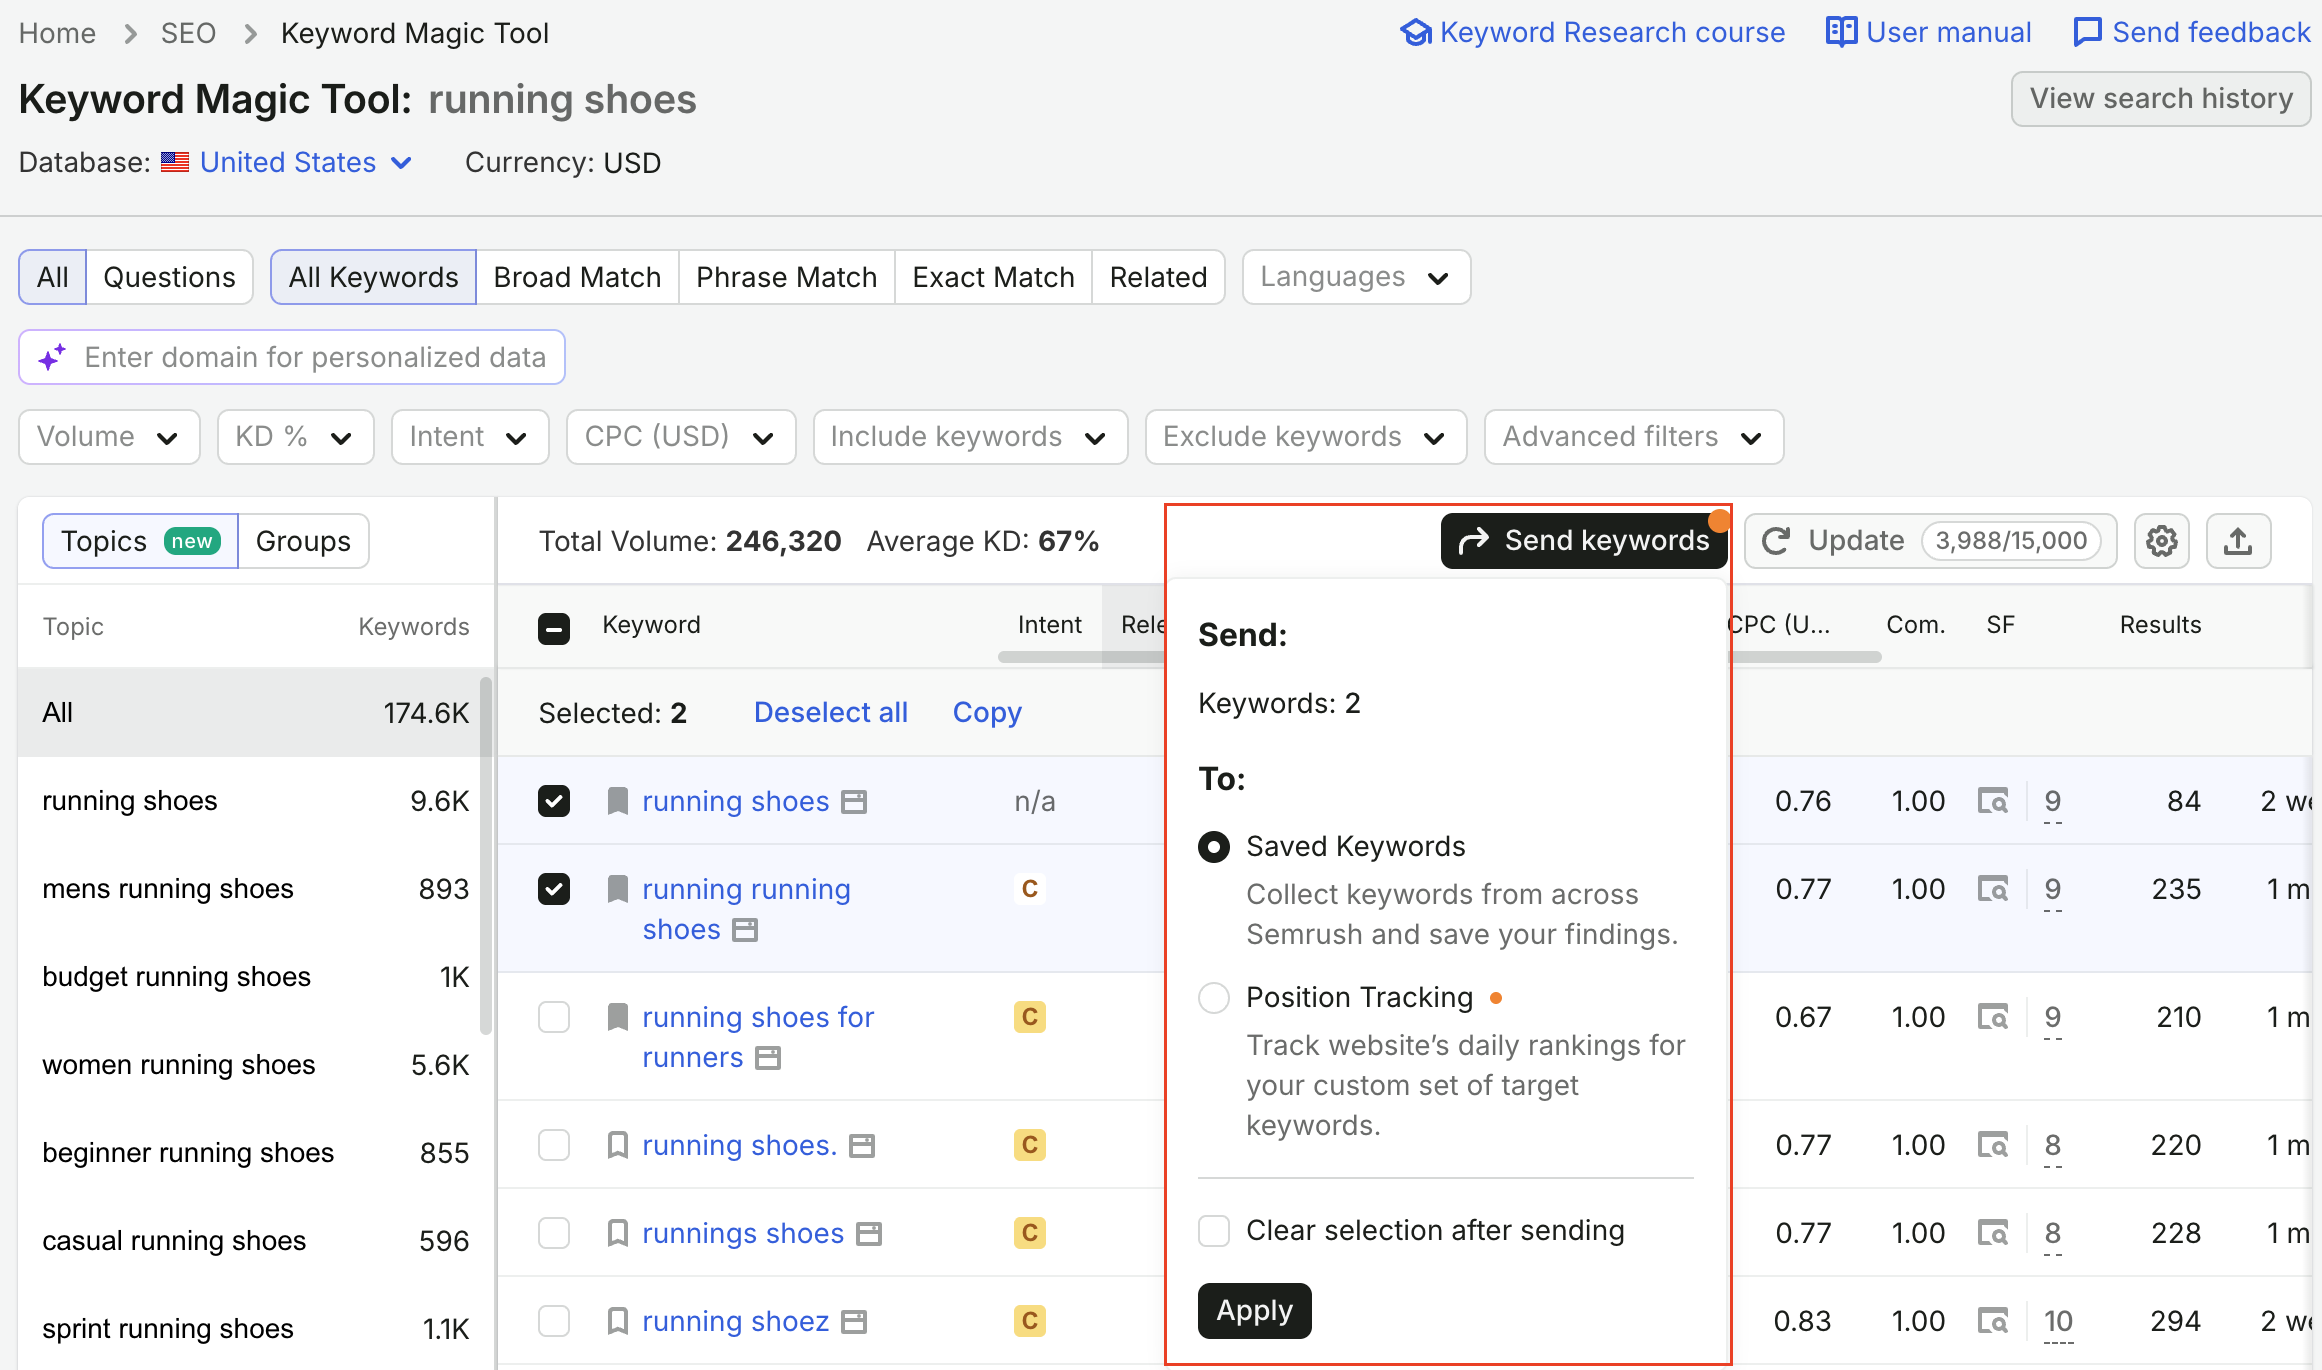Viewport: 2322px width, 1370px height.
Task: Select the Related tab
Action: point(1158,277)
